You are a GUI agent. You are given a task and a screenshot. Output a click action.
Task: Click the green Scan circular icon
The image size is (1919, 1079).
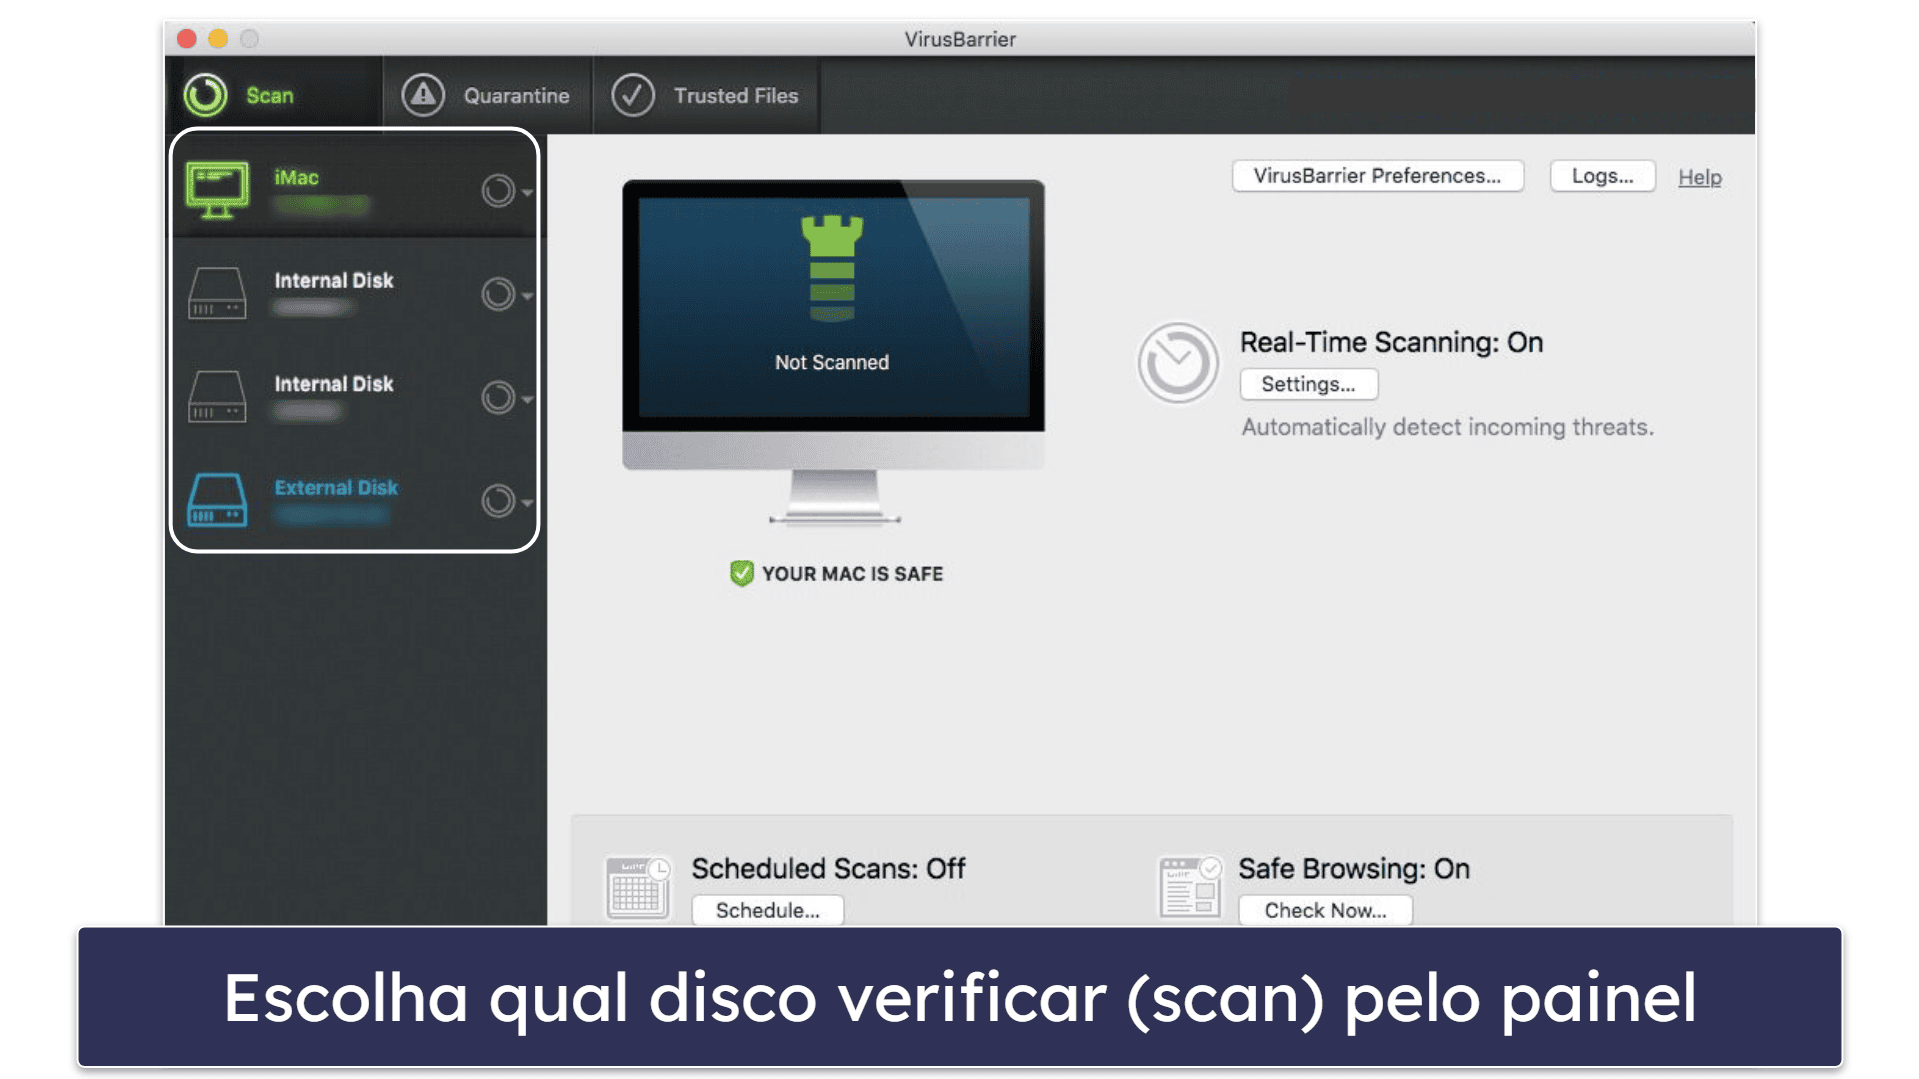(x=206, y=95)
